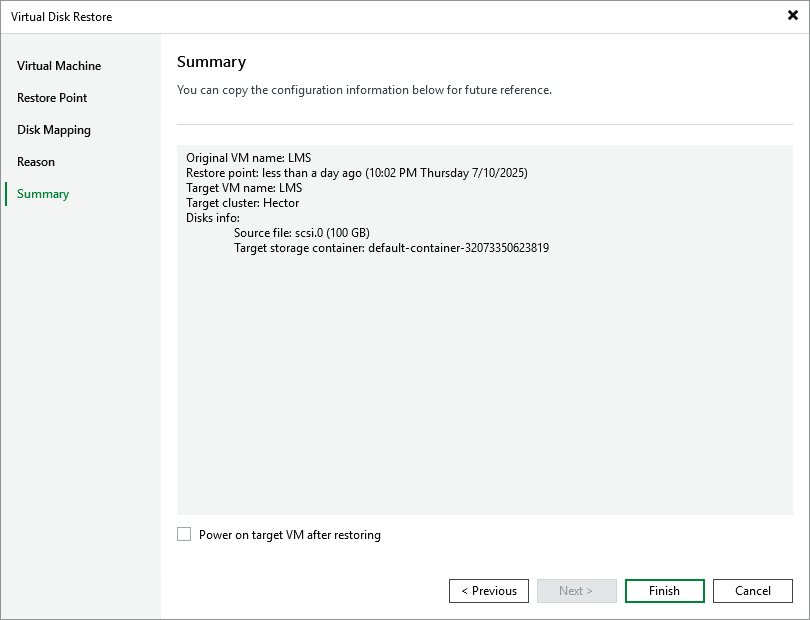Viewport: 810px width, 620px height.
Task: Enable Power on target VM after restoring
Action: coord(184,534)
